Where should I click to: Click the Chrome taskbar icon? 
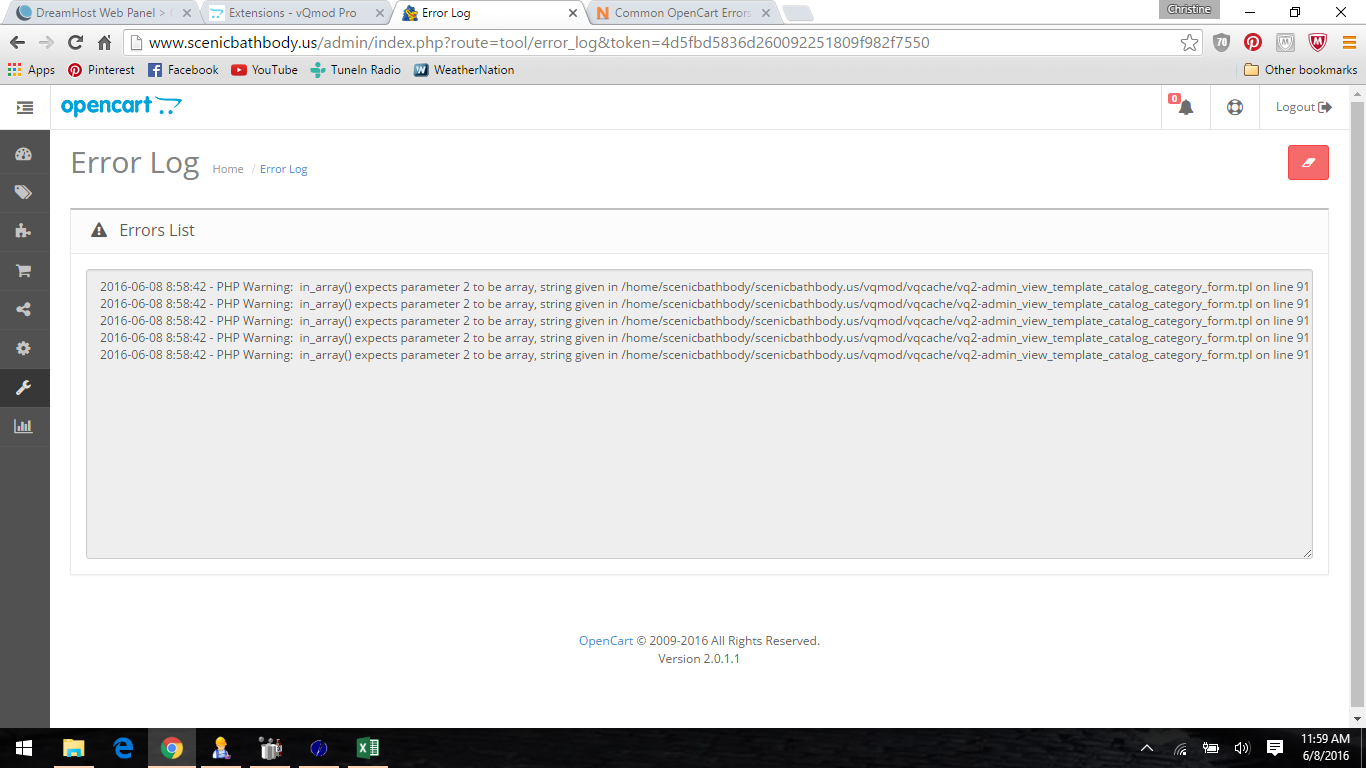(x=172, y=748)
